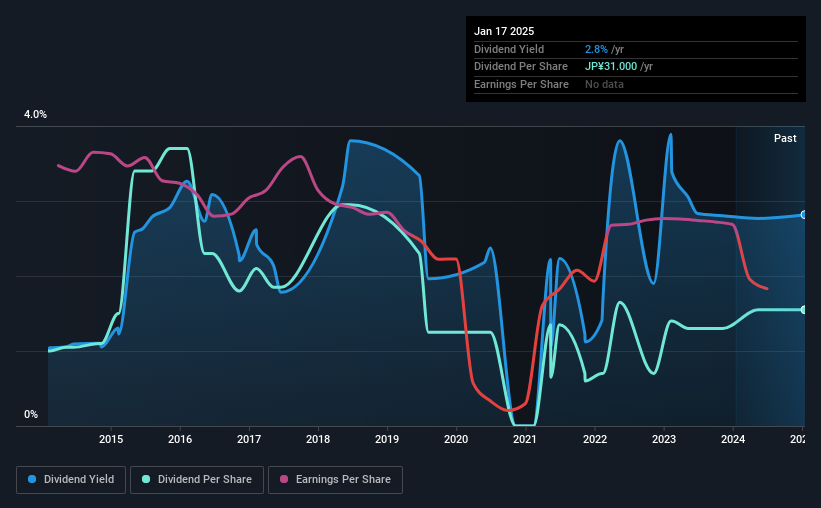Click the pink Earnings Per Share legend dot

coord(284,479)
